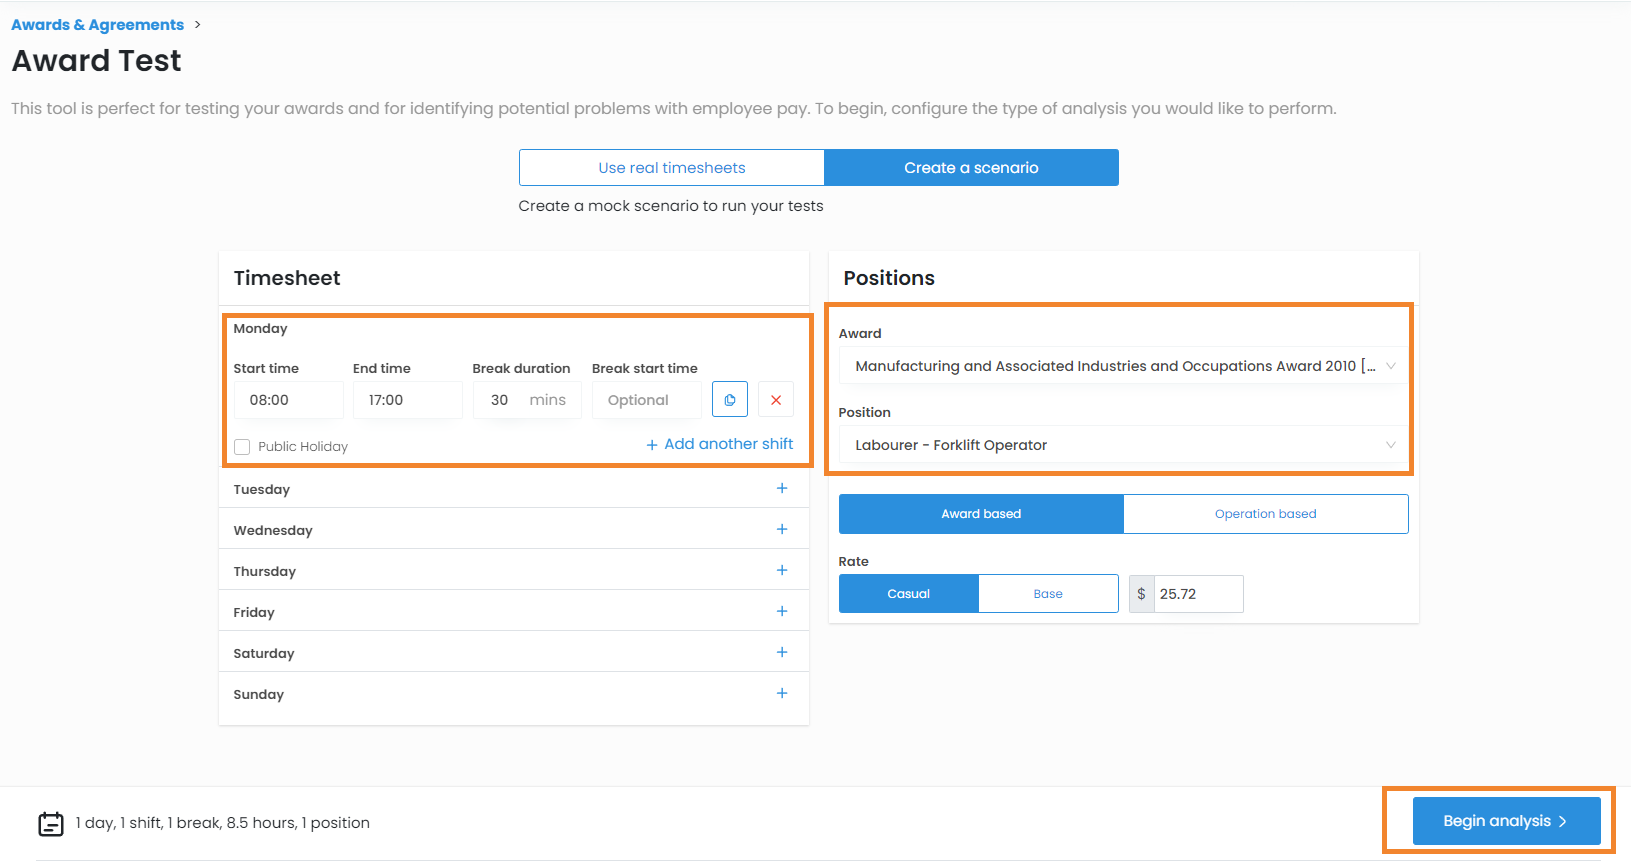This screenshot has width=1631, height=867.
Task: Add a shift to Sunday with plus icon
Action: (782, 693)
